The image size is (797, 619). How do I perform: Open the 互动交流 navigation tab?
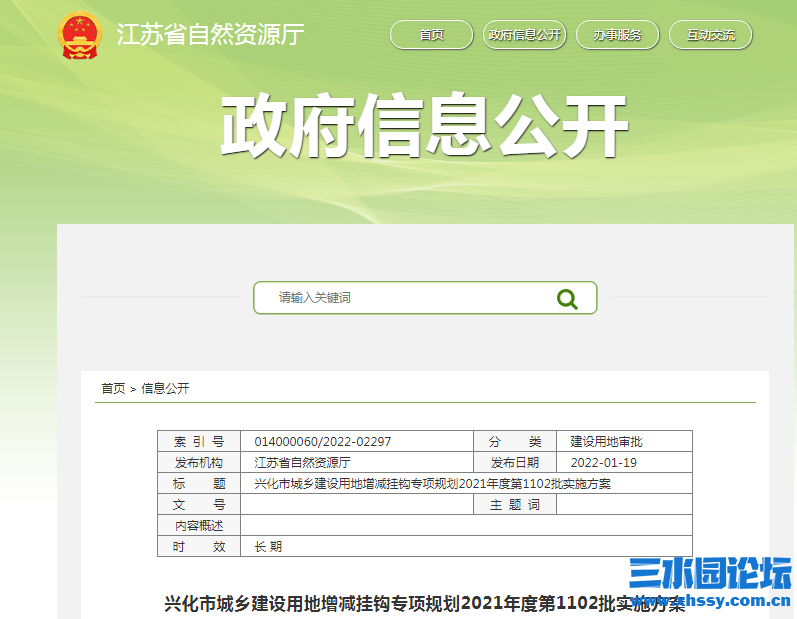click(x=710, y=35)
